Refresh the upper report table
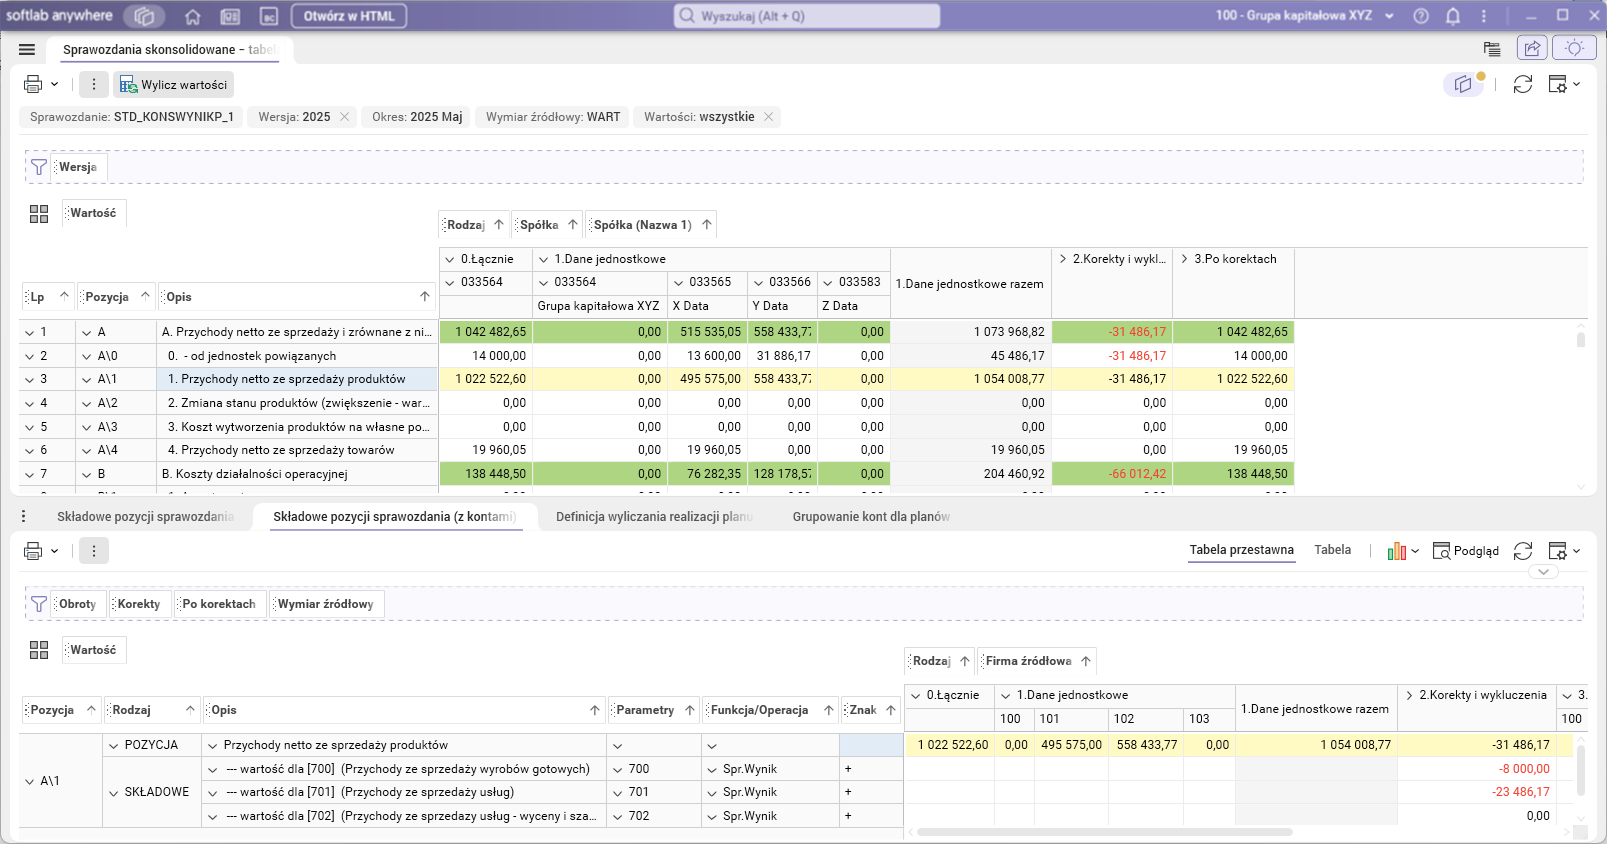Screen dimensions: 1607x844 pos(1523,85)
